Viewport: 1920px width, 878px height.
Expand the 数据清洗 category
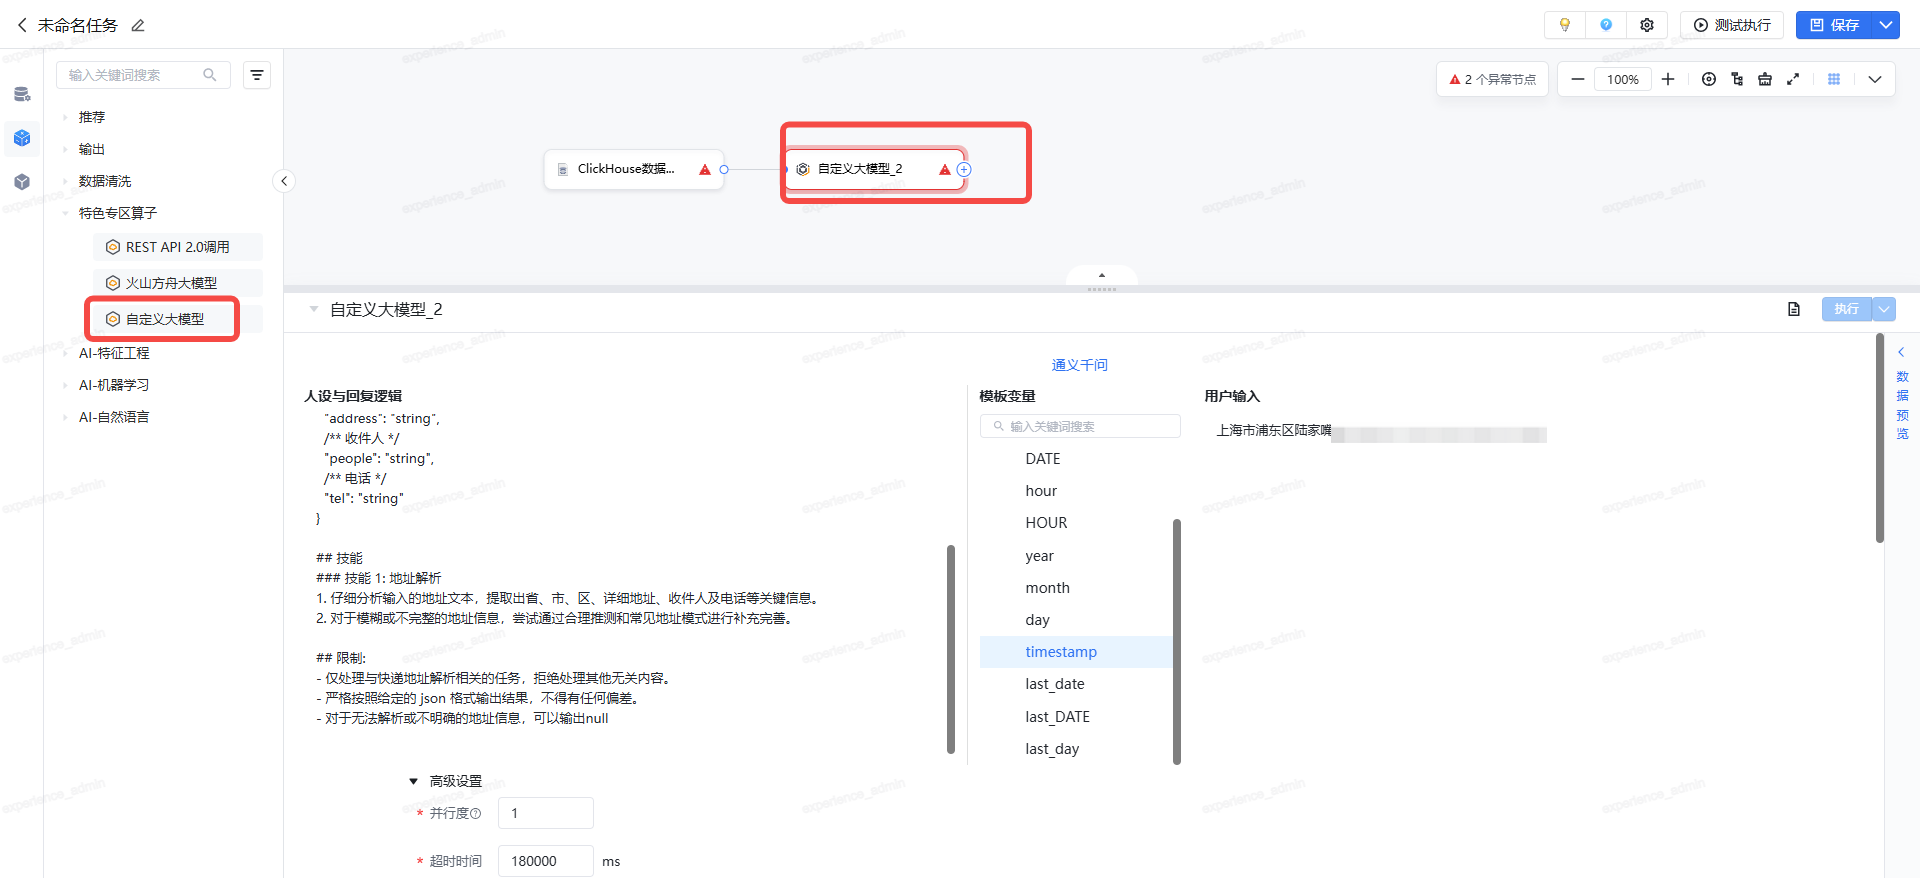coord(65,181)
